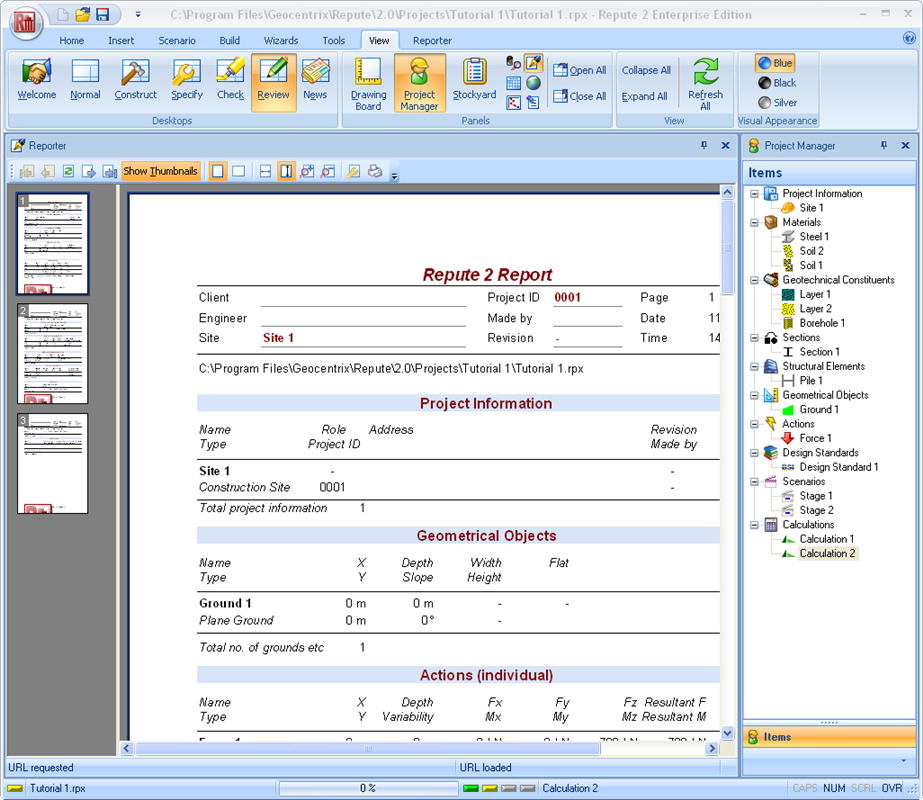923x800 pixels.
Task: Toggle fit page width button
Action: coord(265,171)
